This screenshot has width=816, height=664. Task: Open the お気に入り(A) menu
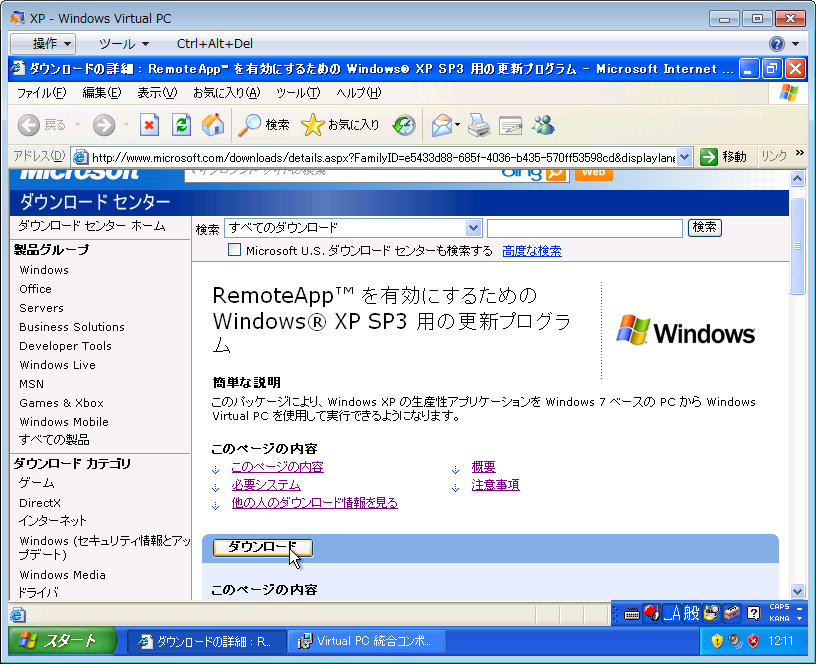tap(226, 93)
